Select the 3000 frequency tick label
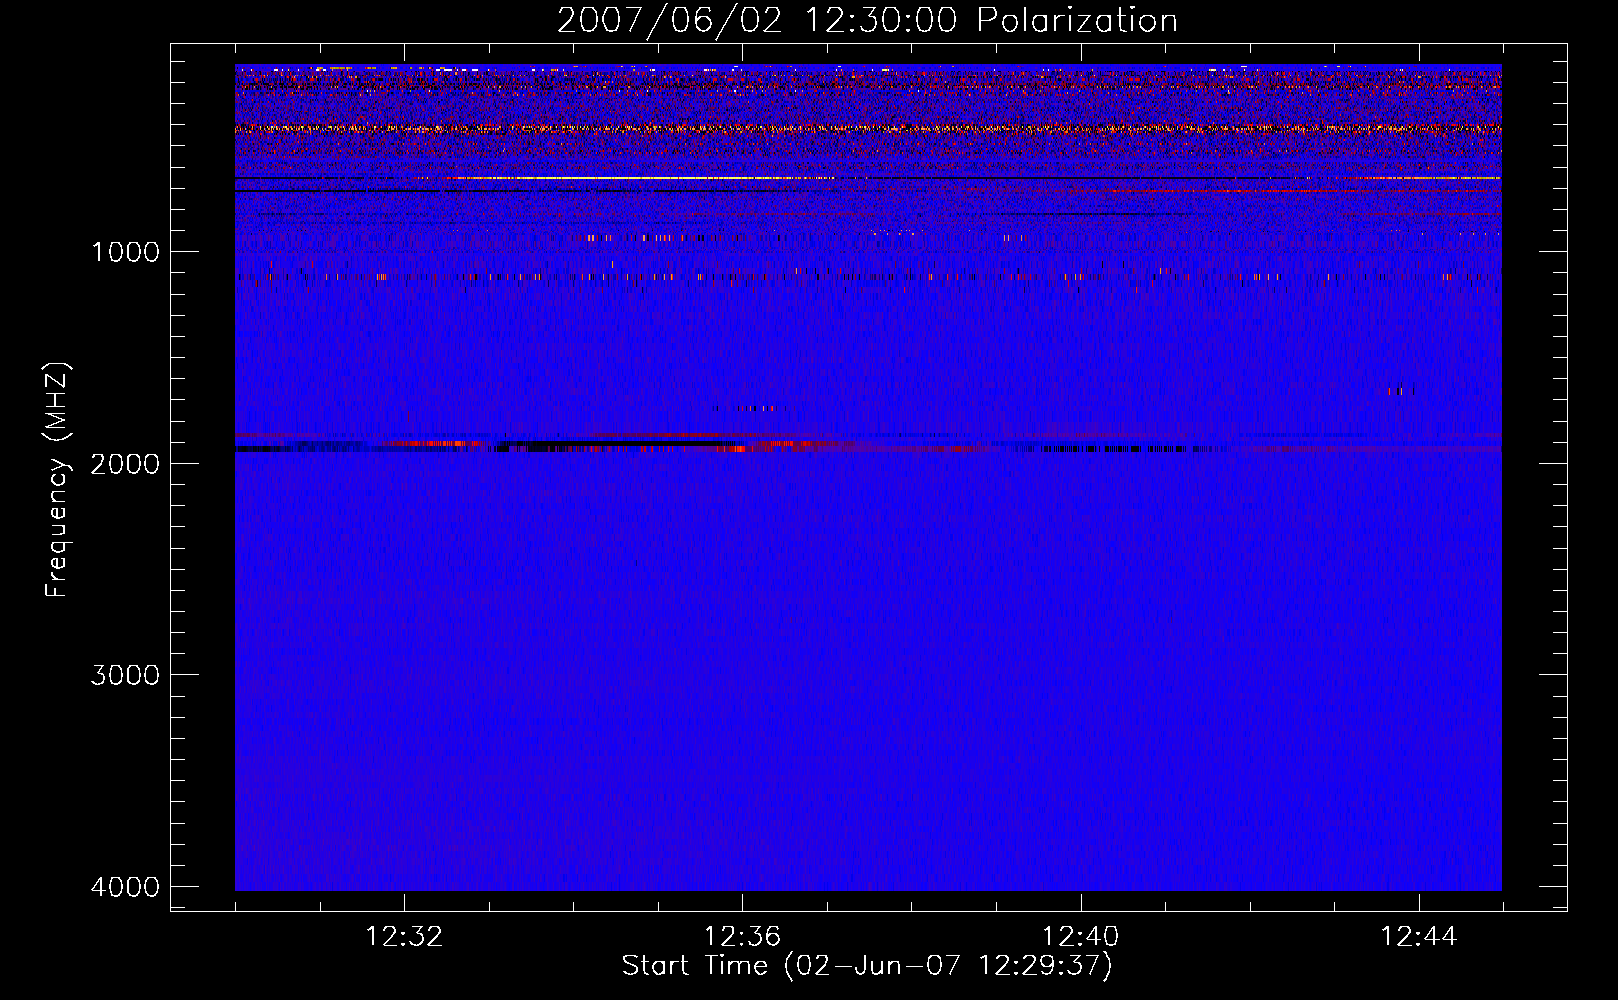Screen dimensions: 1618x1000 pyautogui.click(x=125, y=675)
